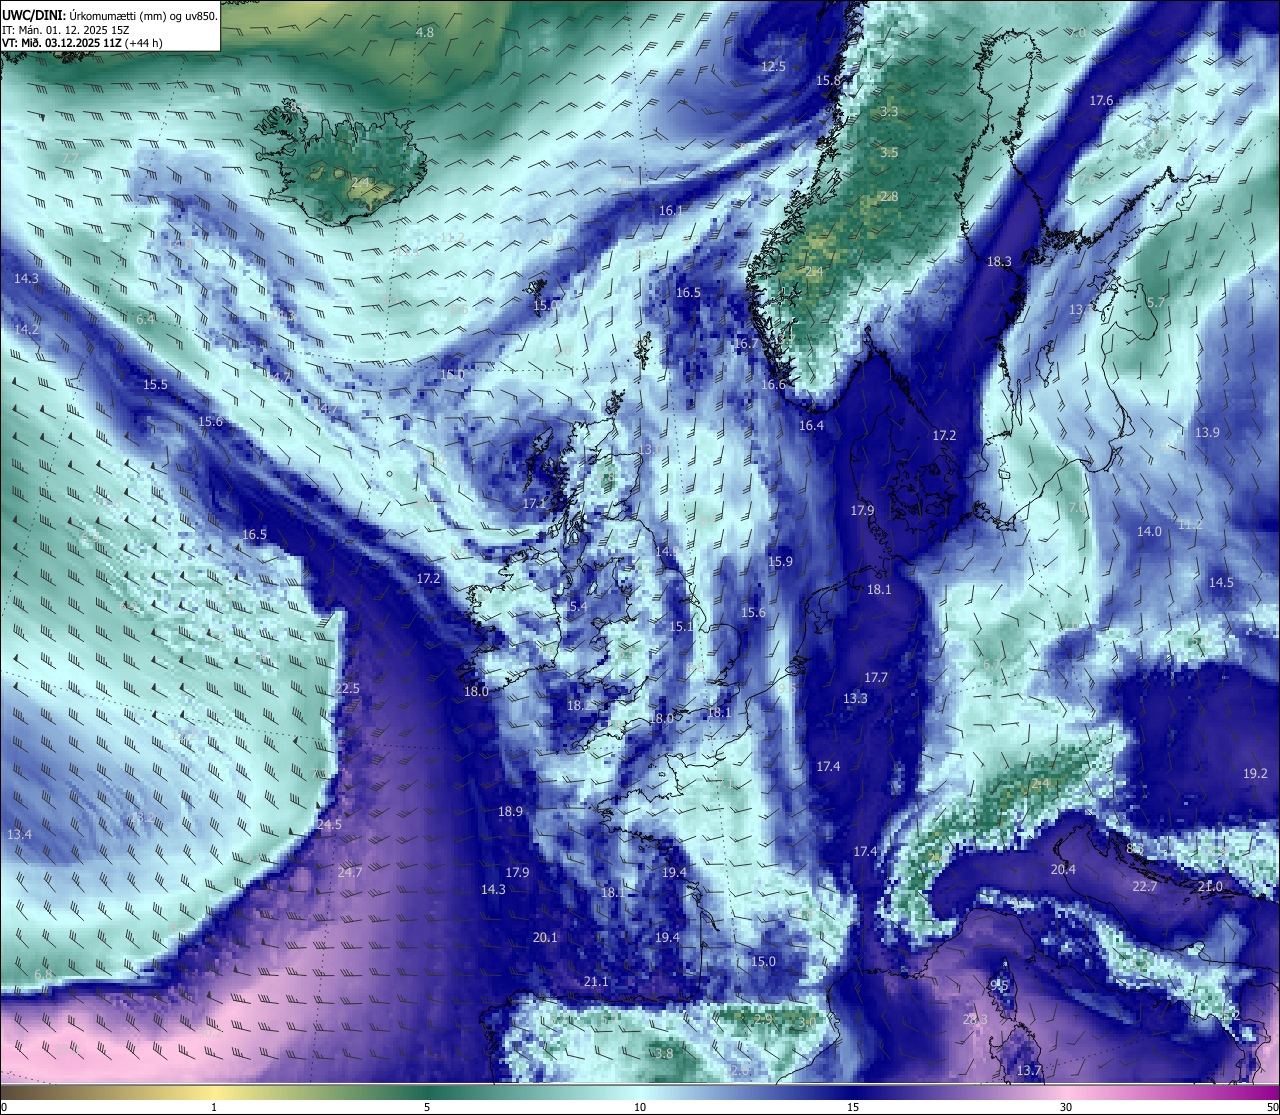Click the 21.1 value off northern Spain

(596, 982)
